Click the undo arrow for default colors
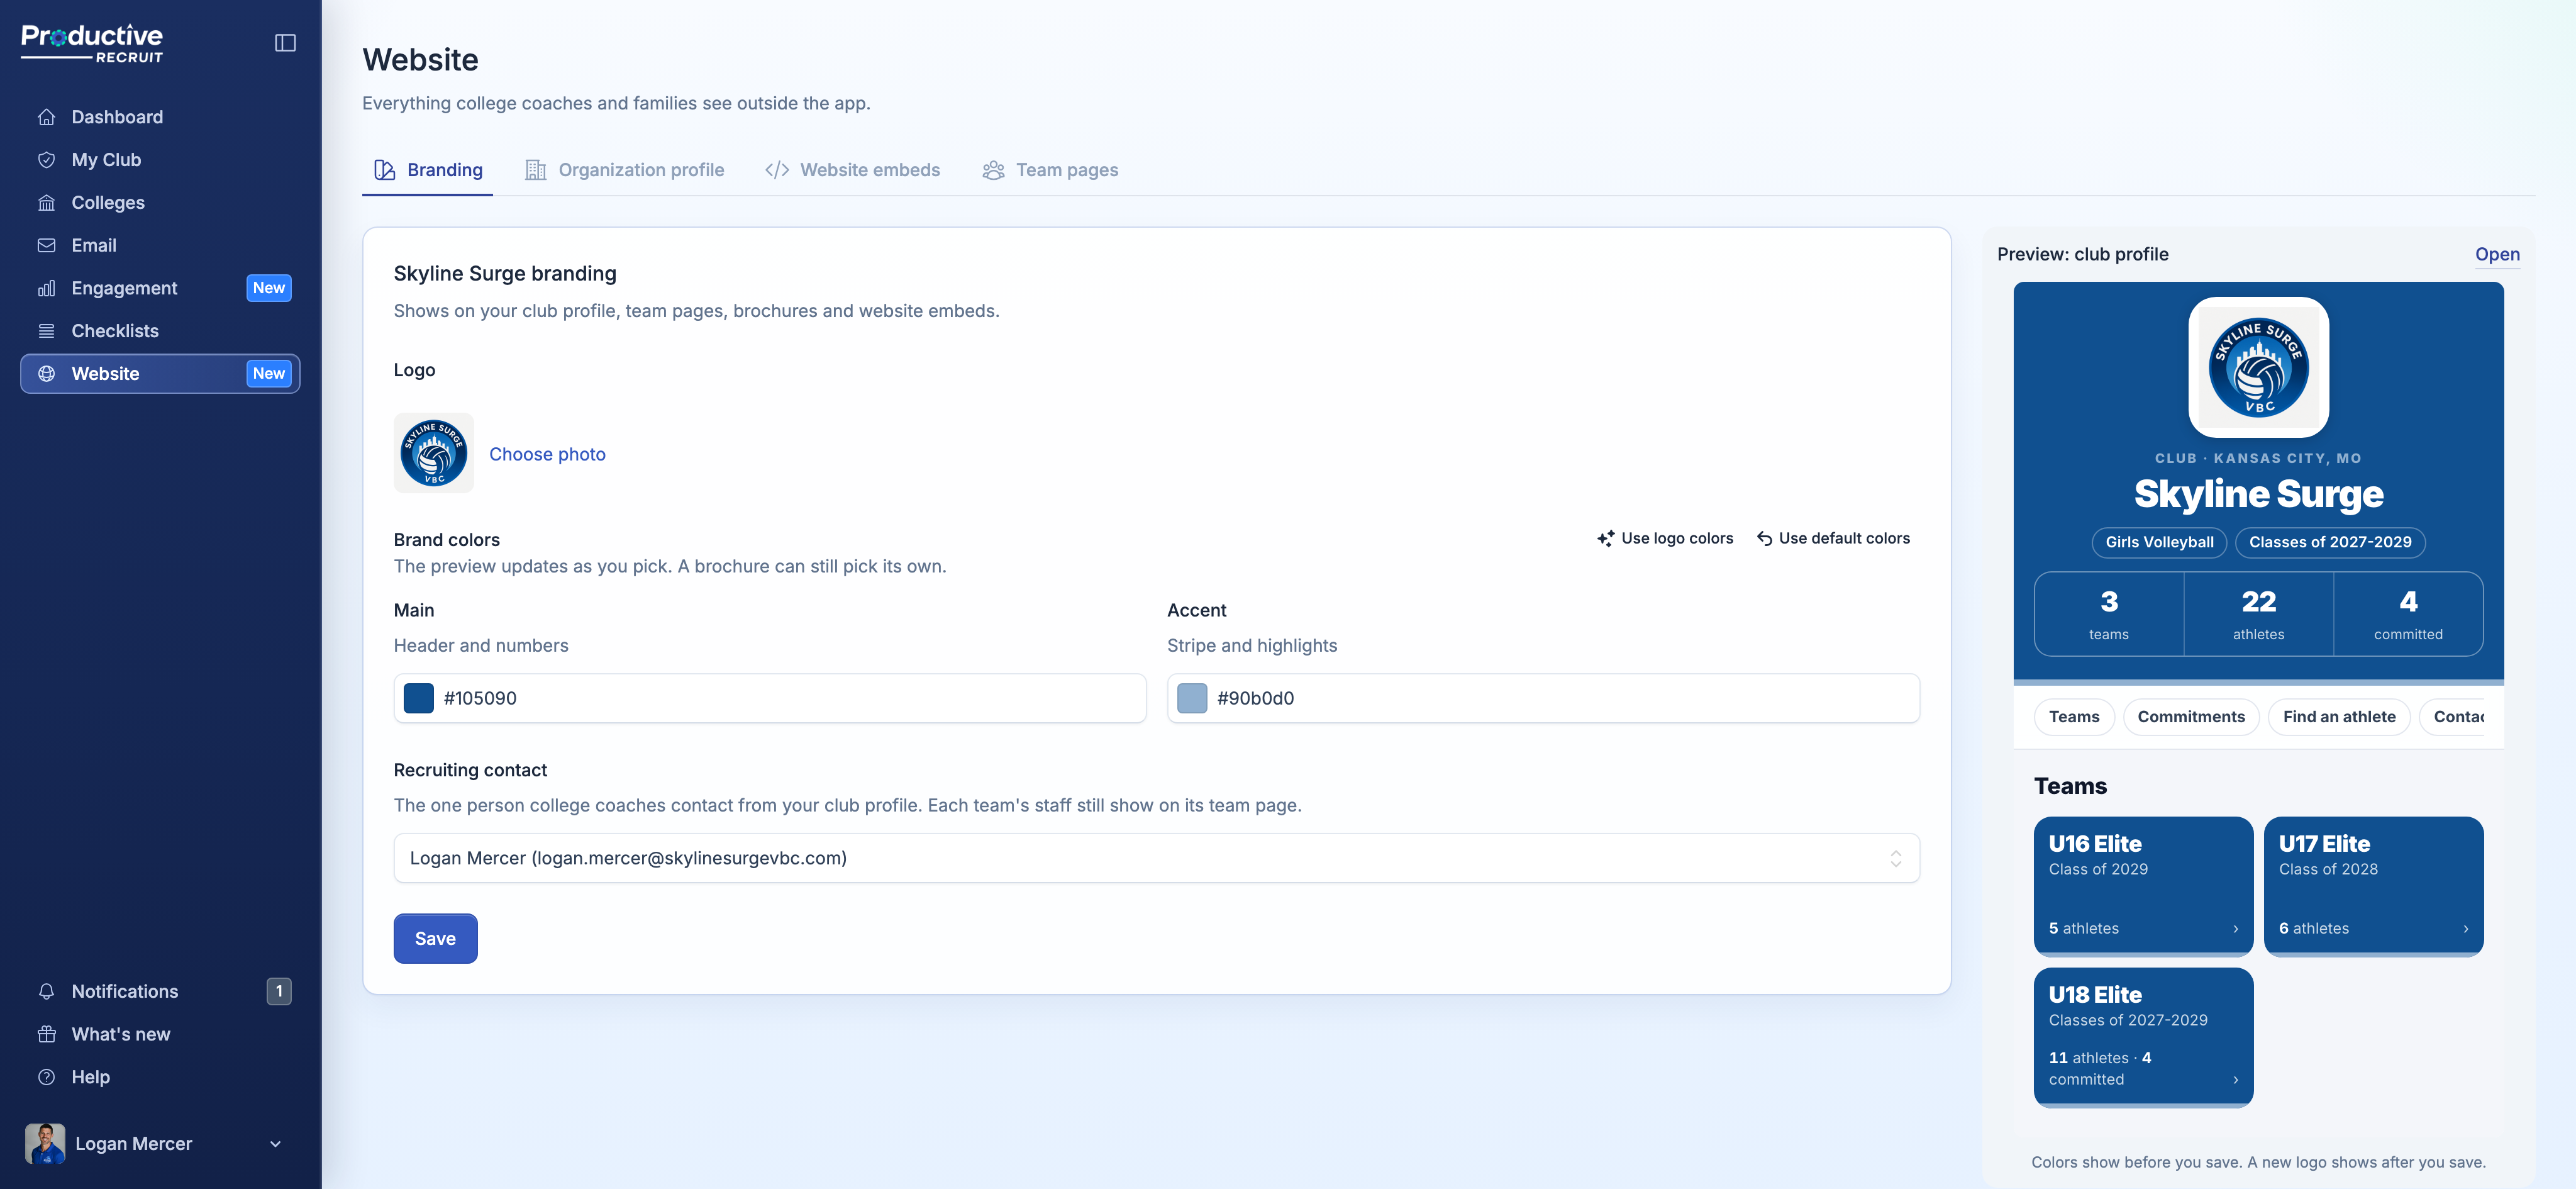This screenshot has width=2576, height=1189. pyautogui.click(x=1764, y=539)
